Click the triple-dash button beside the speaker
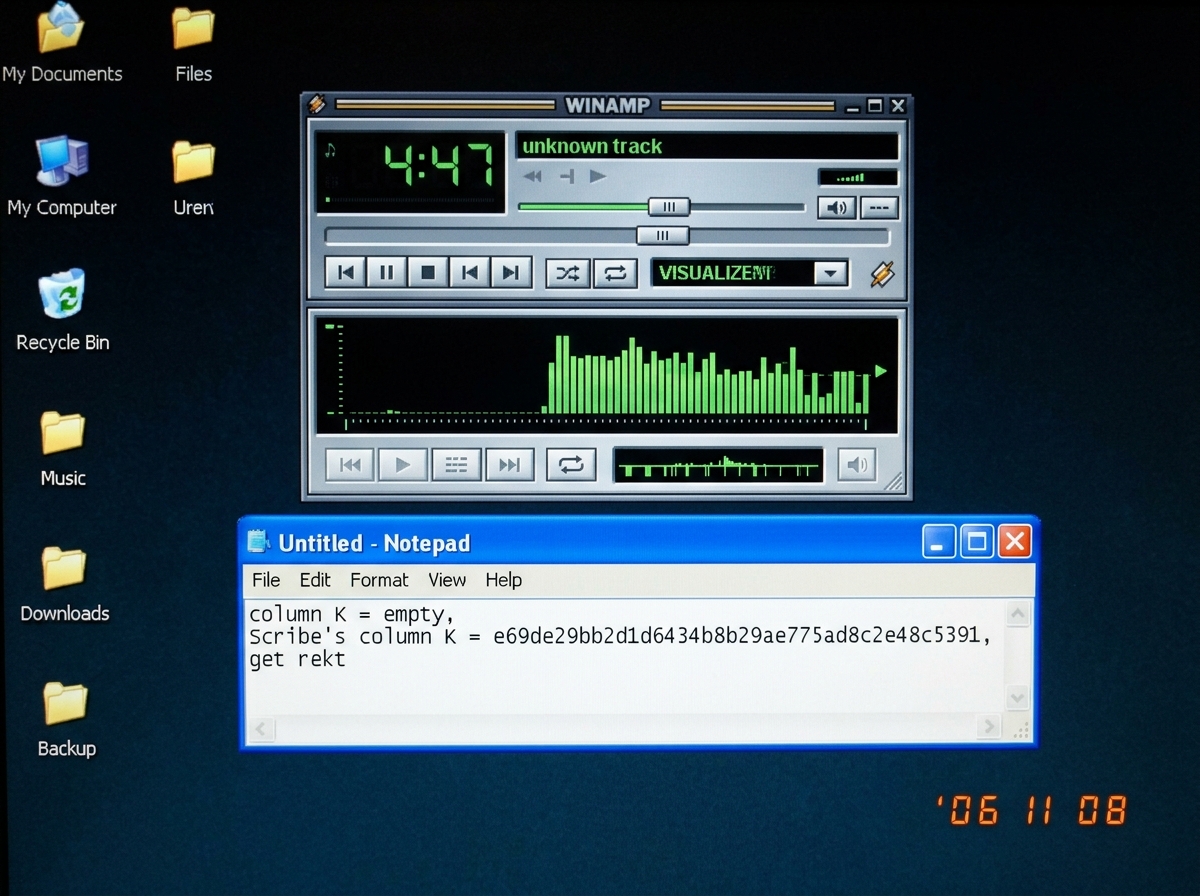This screenshot has width=1200, height=896. (x=878, y=208)
